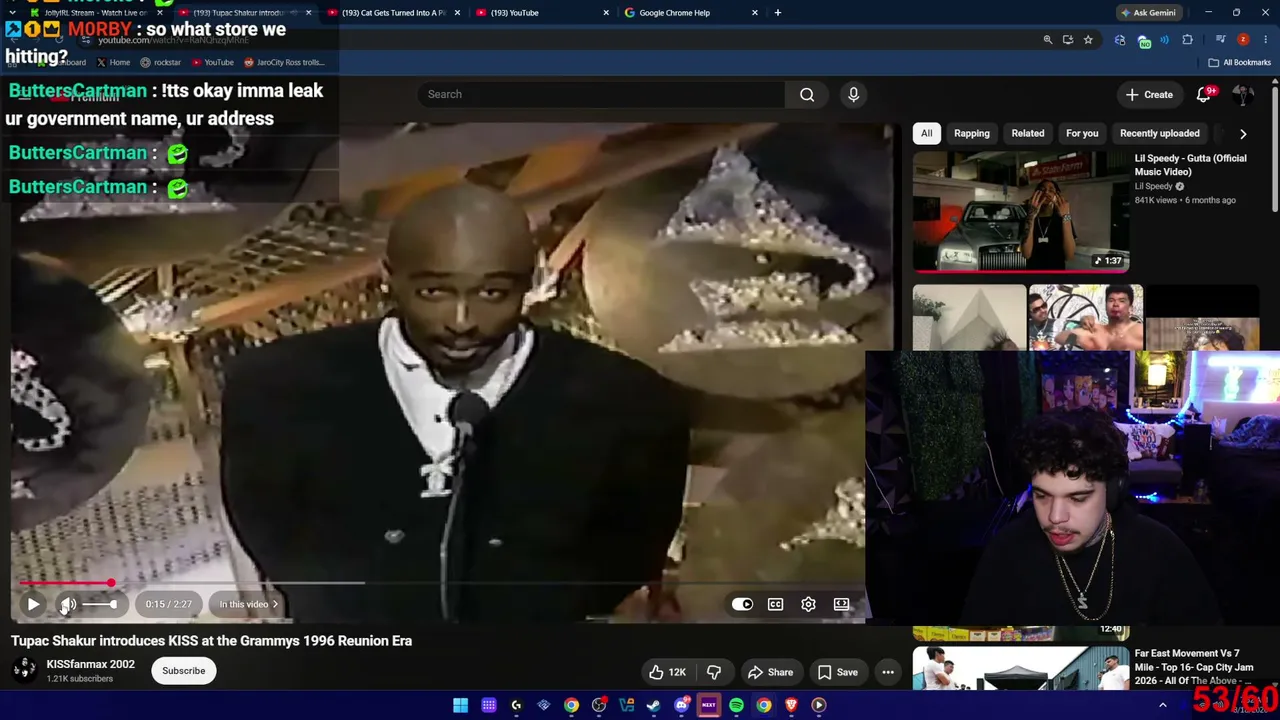Close the '(193) YouTube' browser tab
The image size is (1280, 720).
click(x=606, y=13)
